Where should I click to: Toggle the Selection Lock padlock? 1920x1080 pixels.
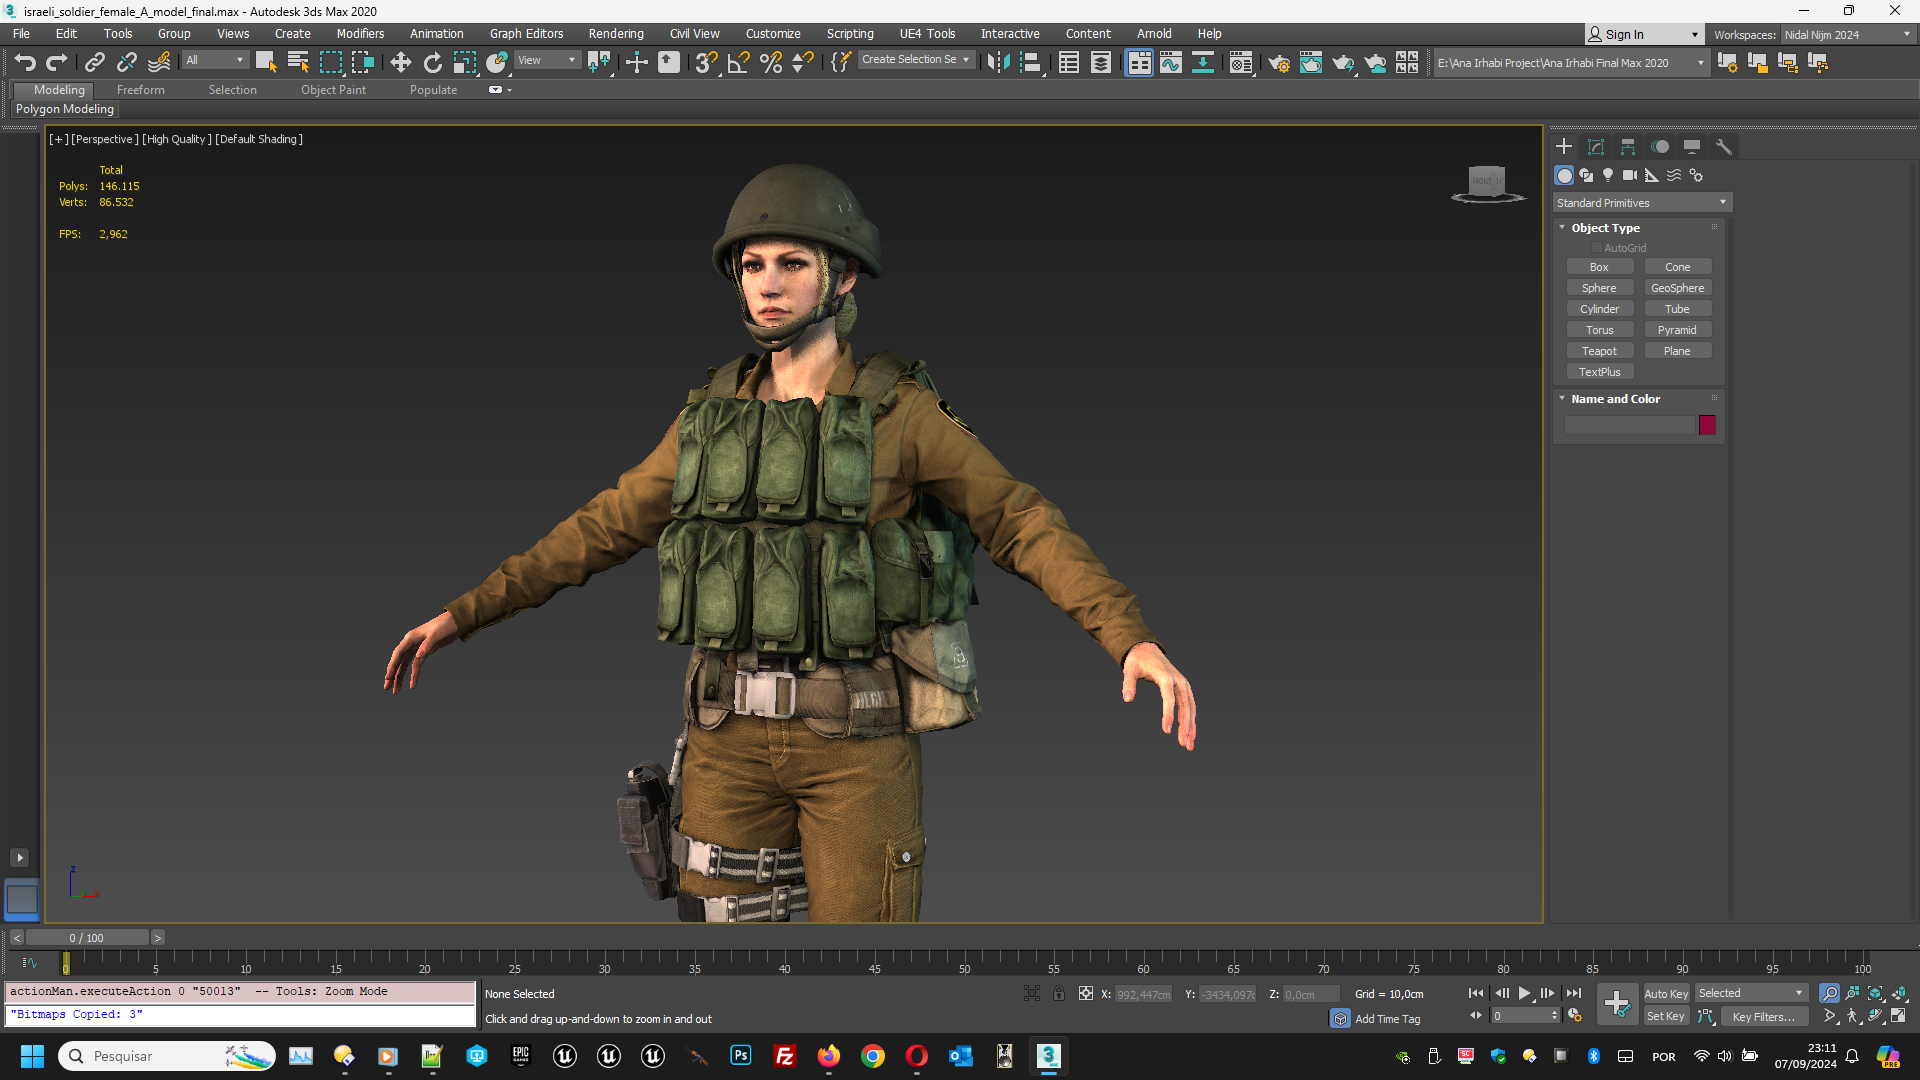click(1059, 994)
